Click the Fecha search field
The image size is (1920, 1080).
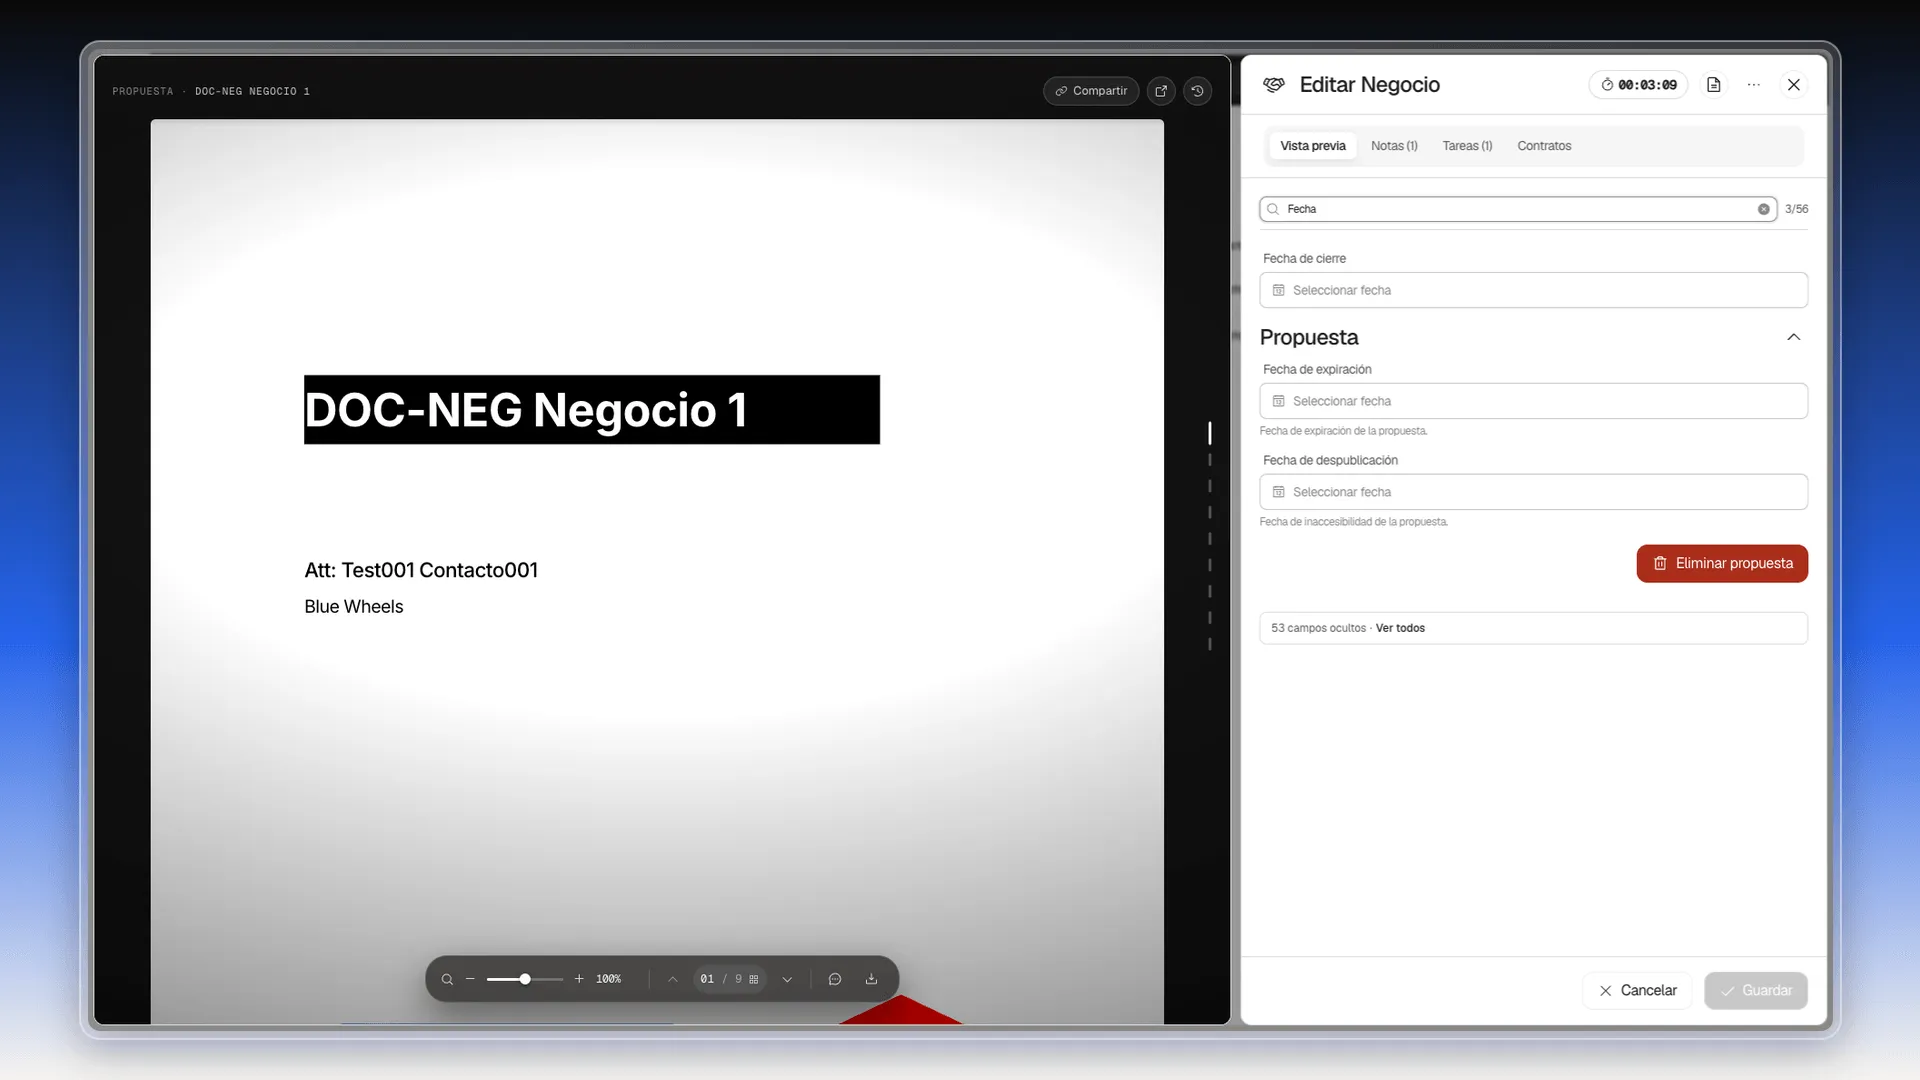[1517, 209]
